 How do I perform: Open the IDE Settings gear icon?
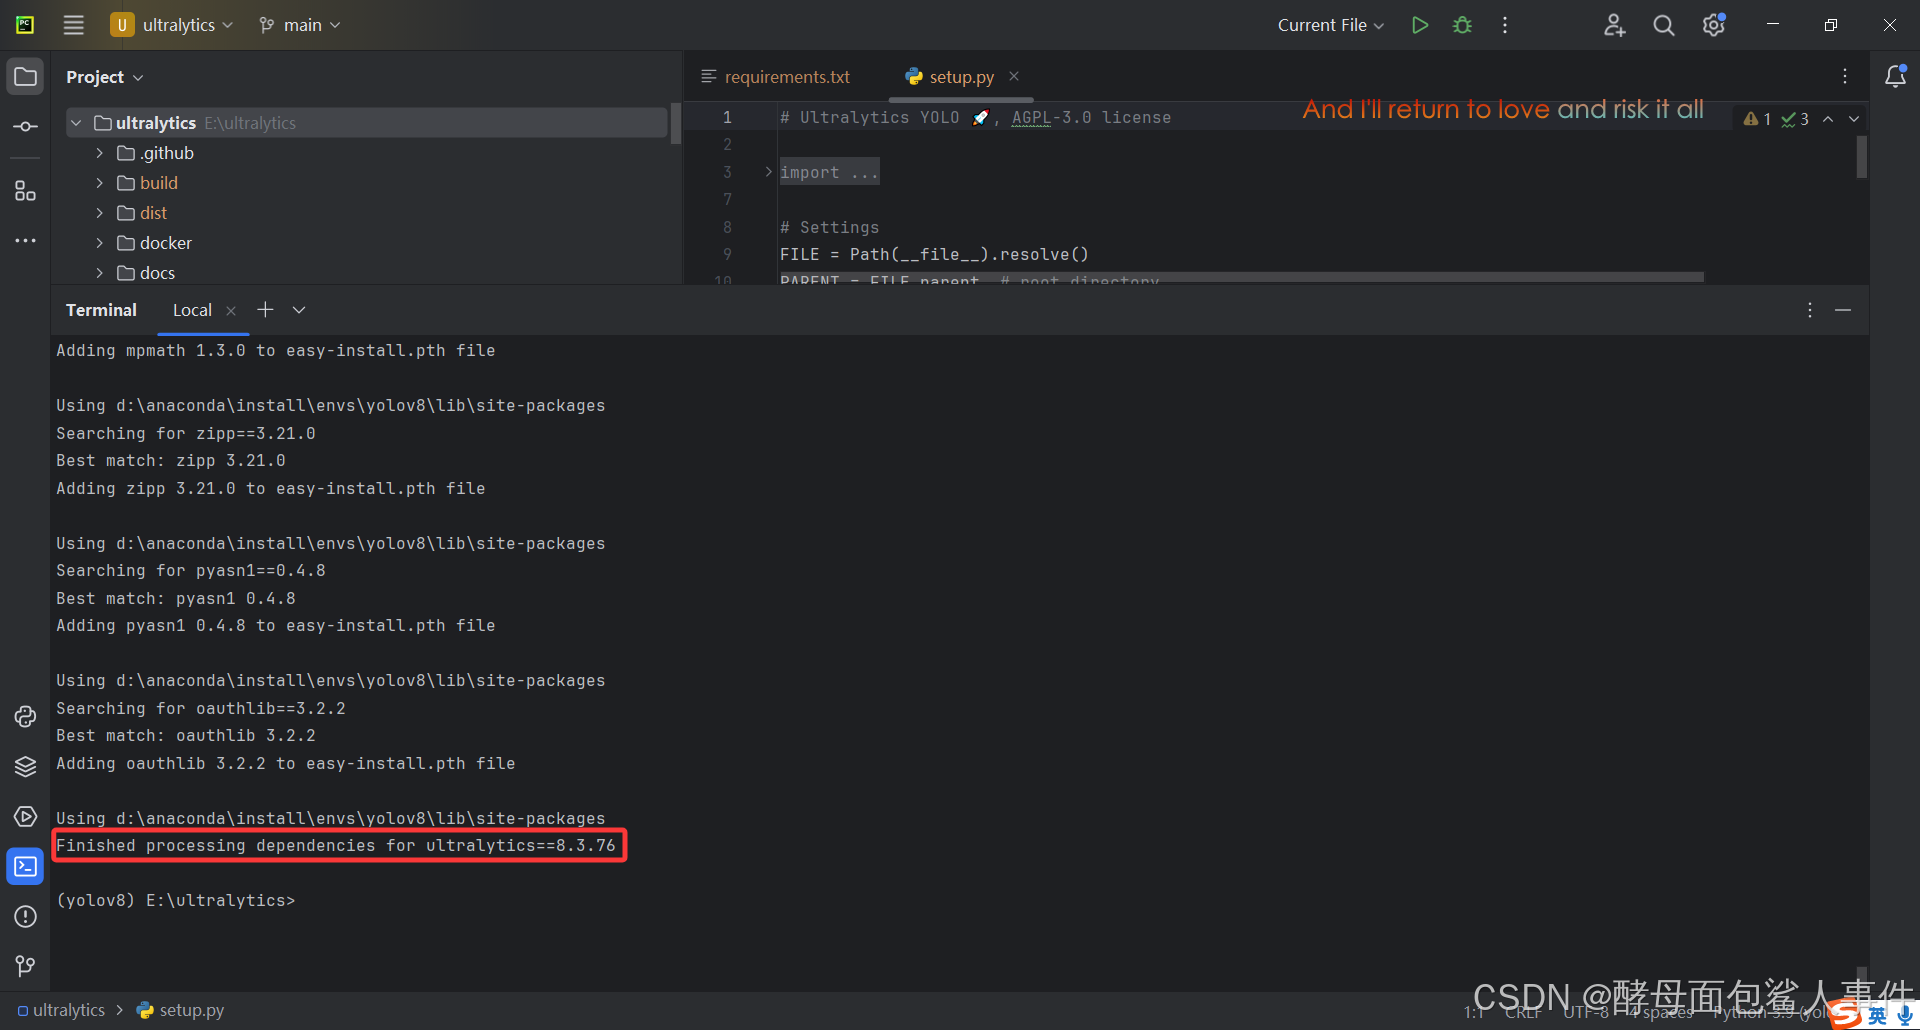tap(1713, 24)
